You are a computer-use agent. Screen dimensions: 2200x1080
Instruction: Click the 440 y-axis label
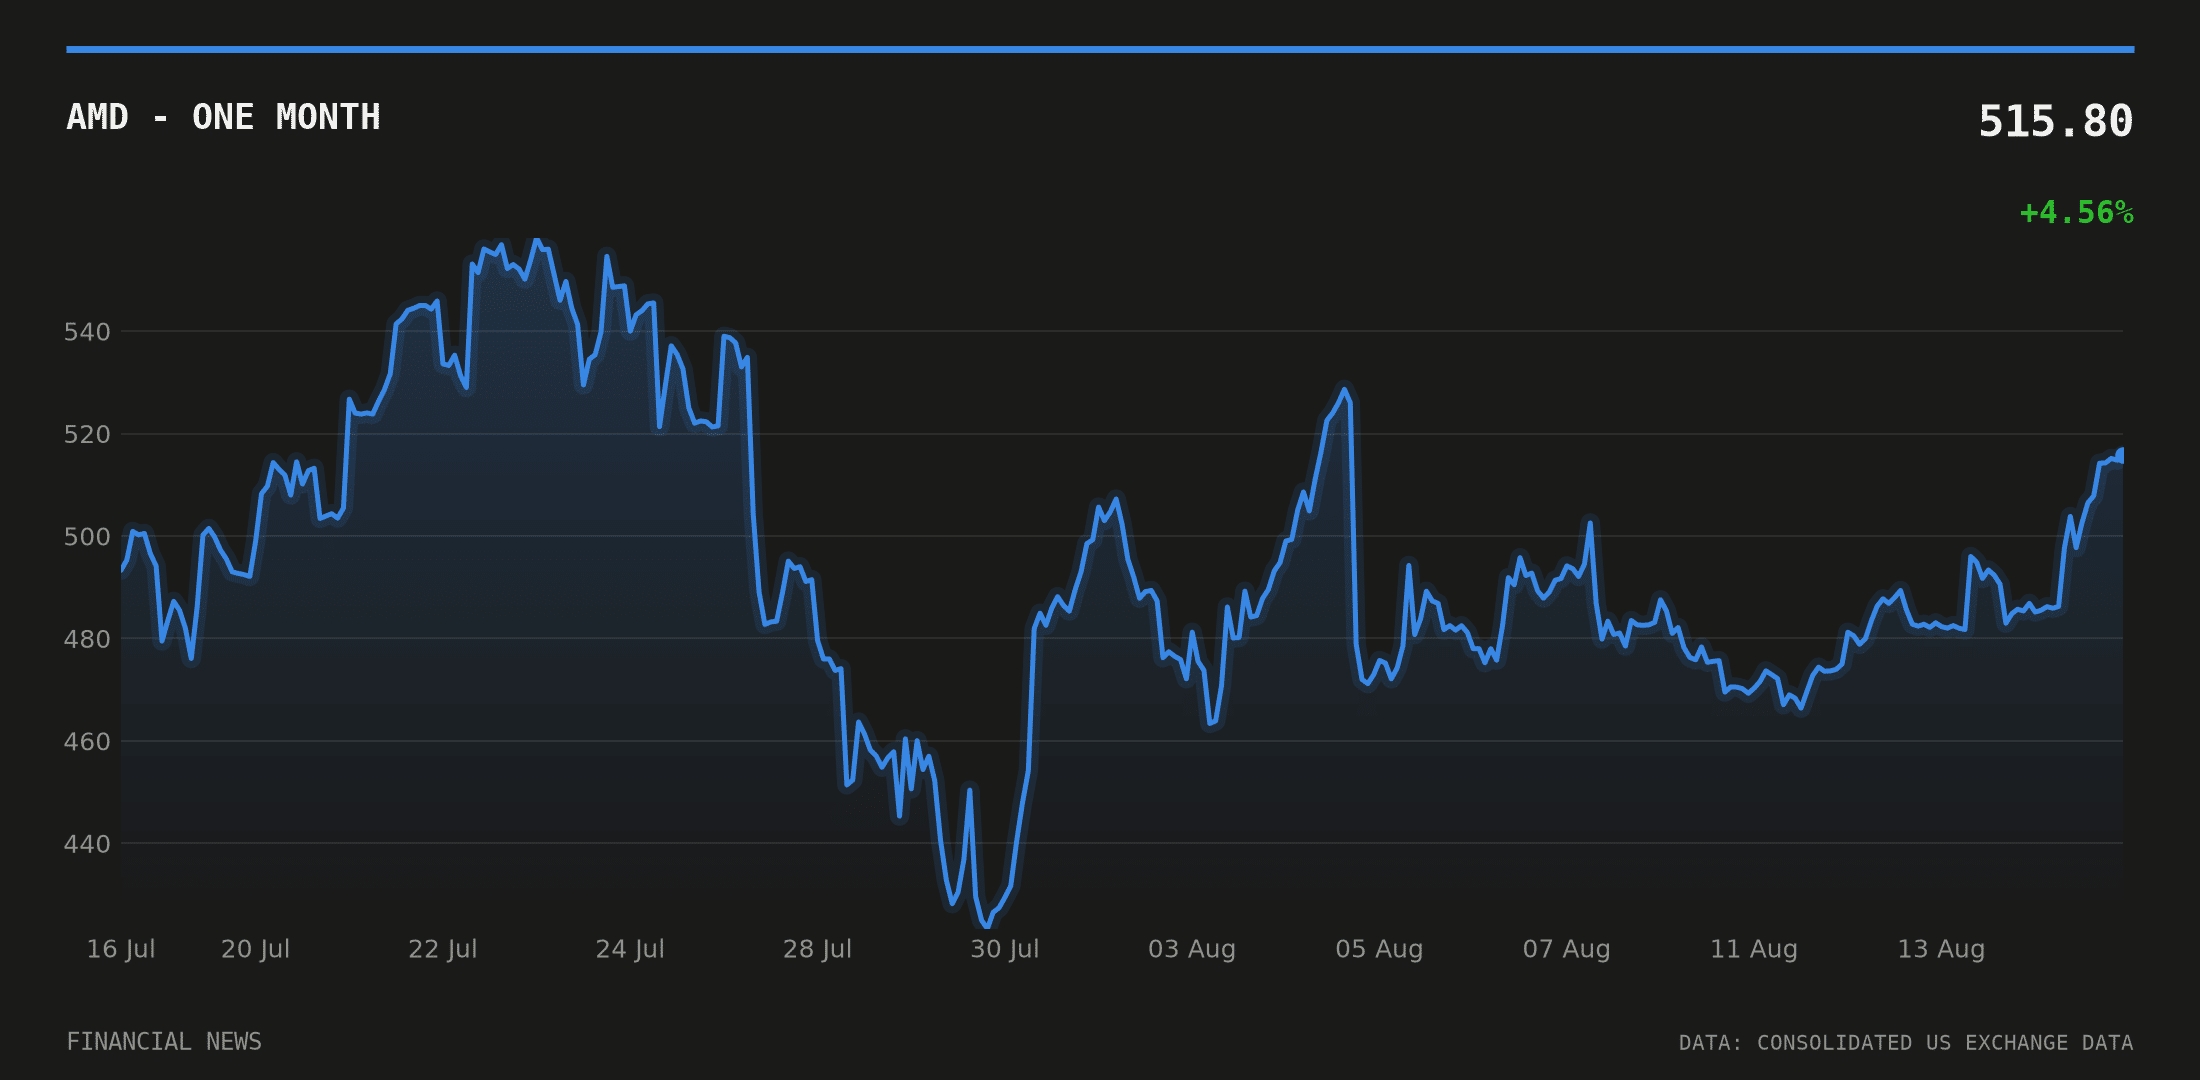pos(87,844)
